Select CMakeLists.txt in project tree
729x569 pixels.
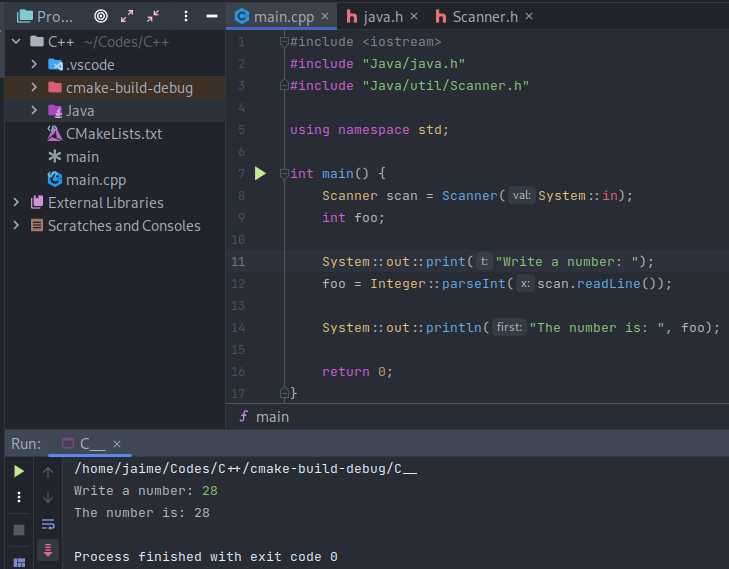pyautogui.click(x=114, y=134)
